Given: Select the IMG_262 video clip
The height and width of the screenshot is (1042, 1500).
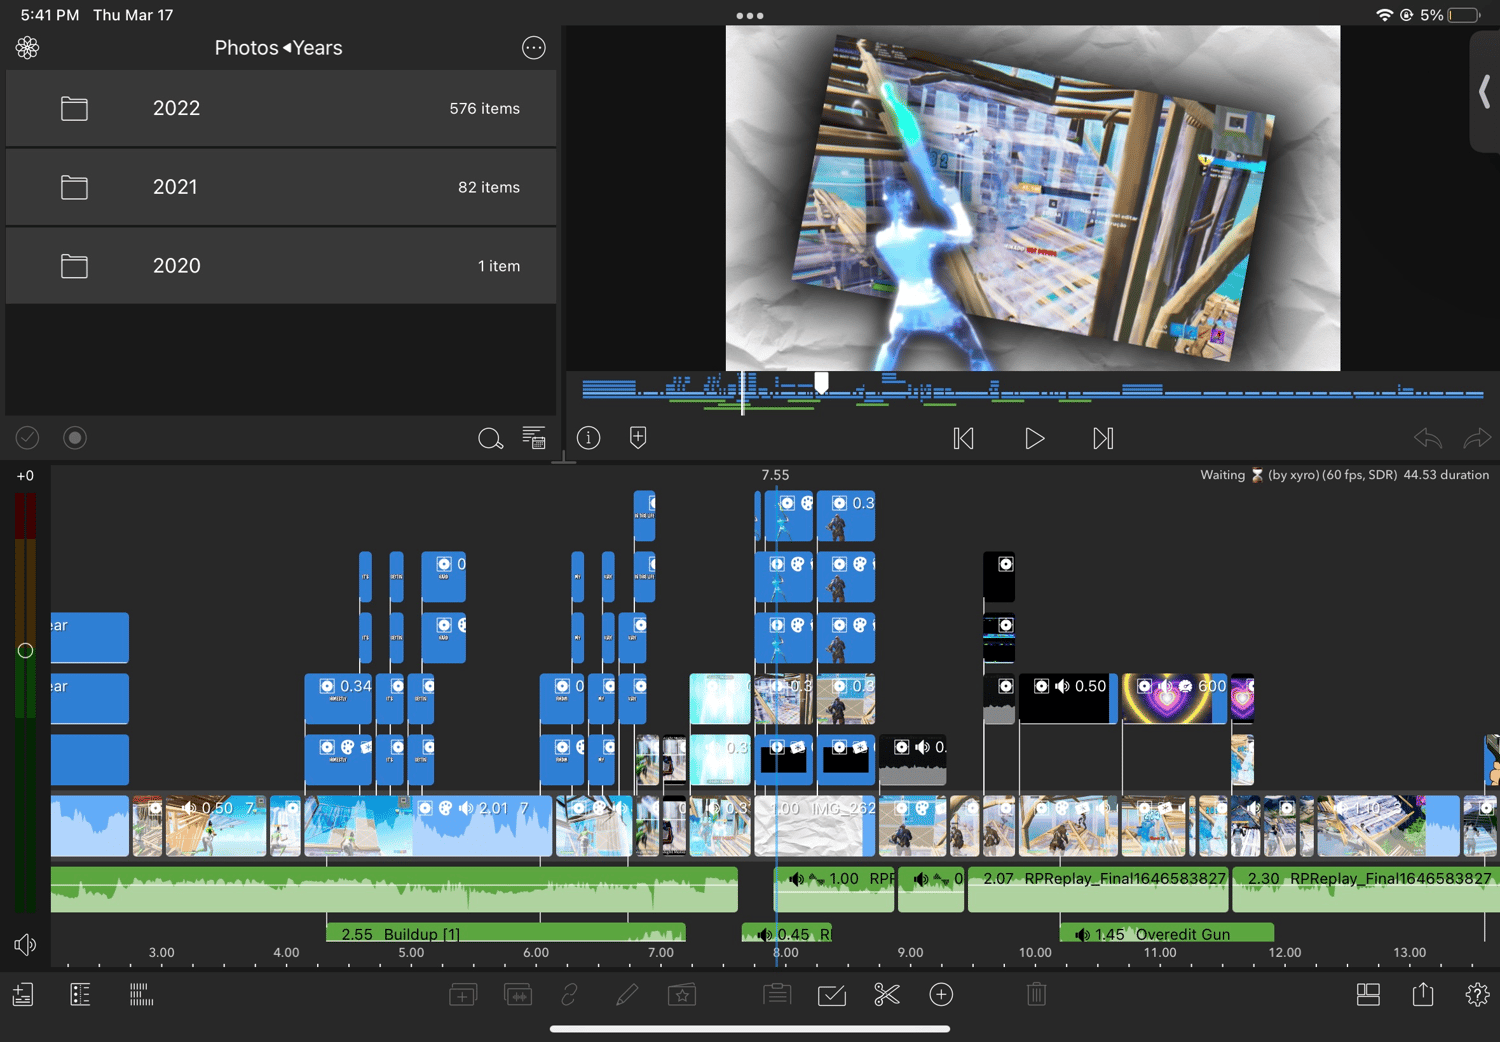Looking at the screenshot, I should click(x=816, y=826).
